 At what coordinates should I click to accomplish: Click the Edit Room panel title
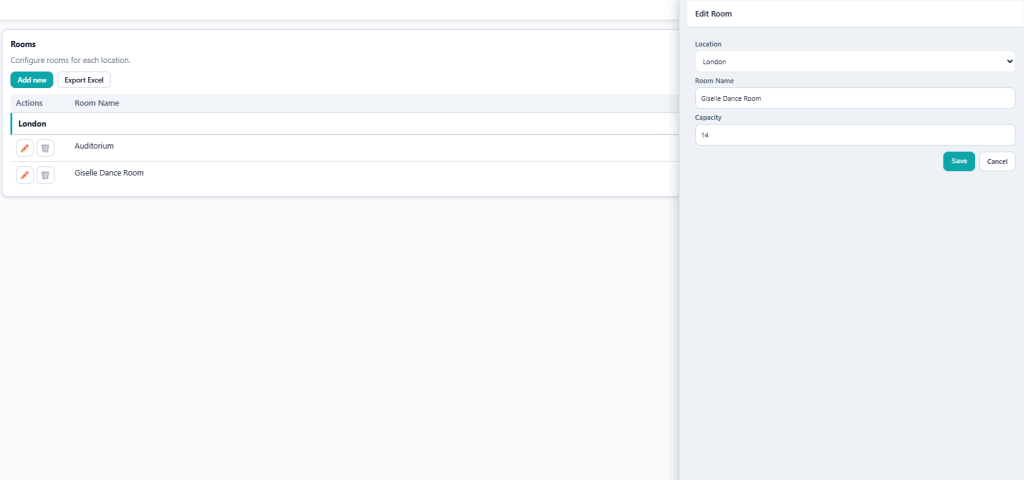(713, 14)
